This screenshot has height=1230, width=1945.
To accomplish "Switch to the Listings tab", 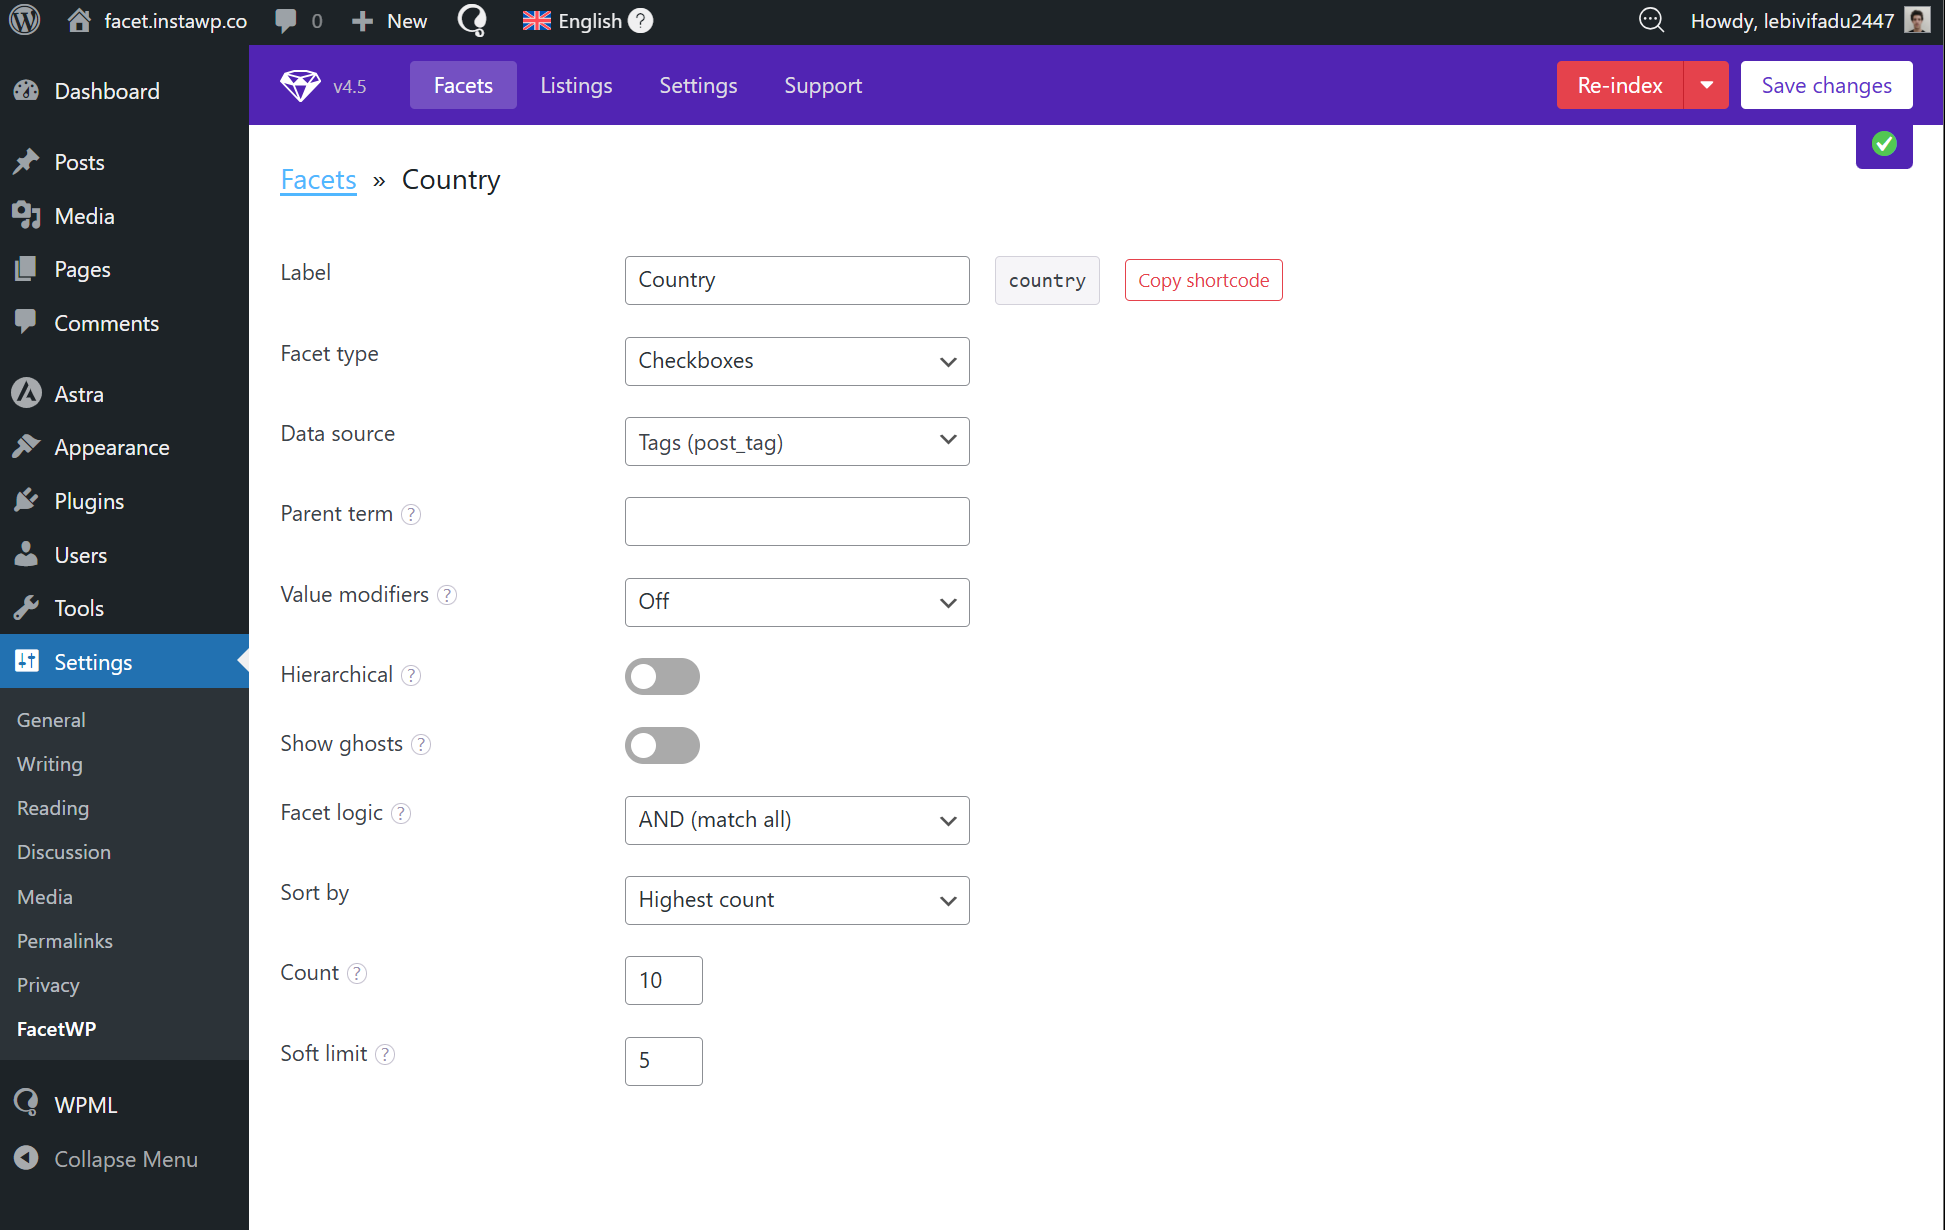I will coord(576,85).
